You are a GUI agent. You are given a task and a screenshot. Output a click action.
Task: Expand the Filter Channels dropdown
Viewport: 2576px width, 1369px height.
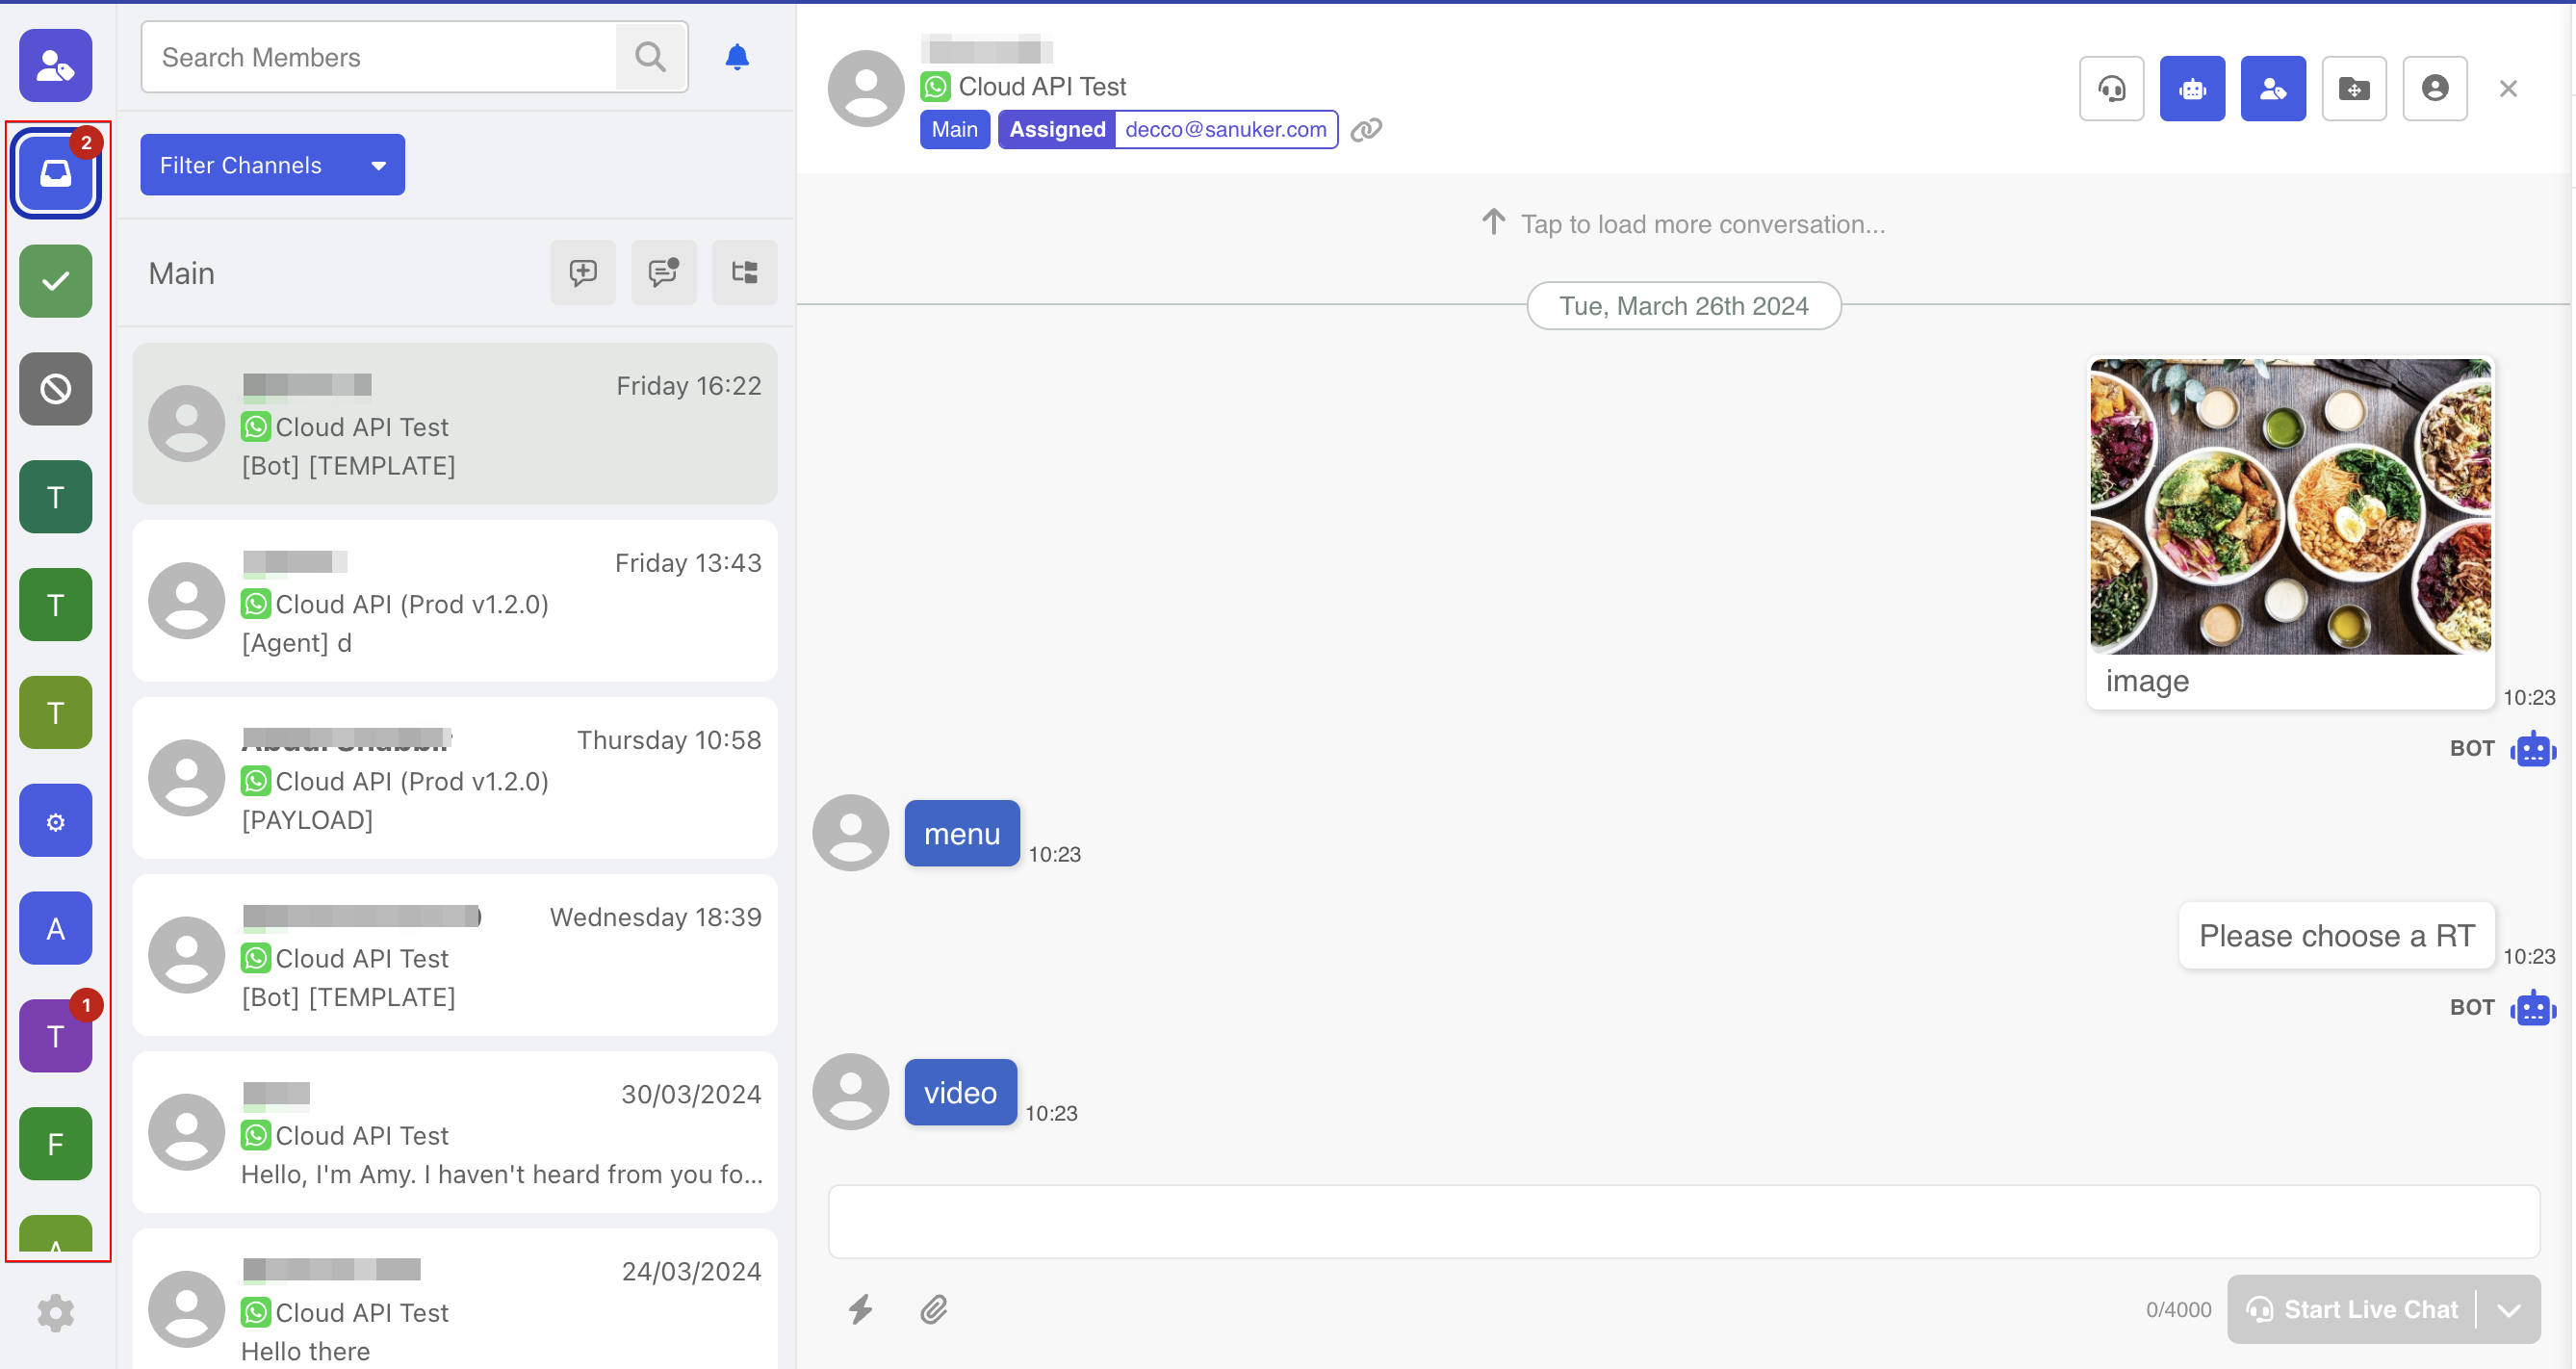[x=272, y=165]
